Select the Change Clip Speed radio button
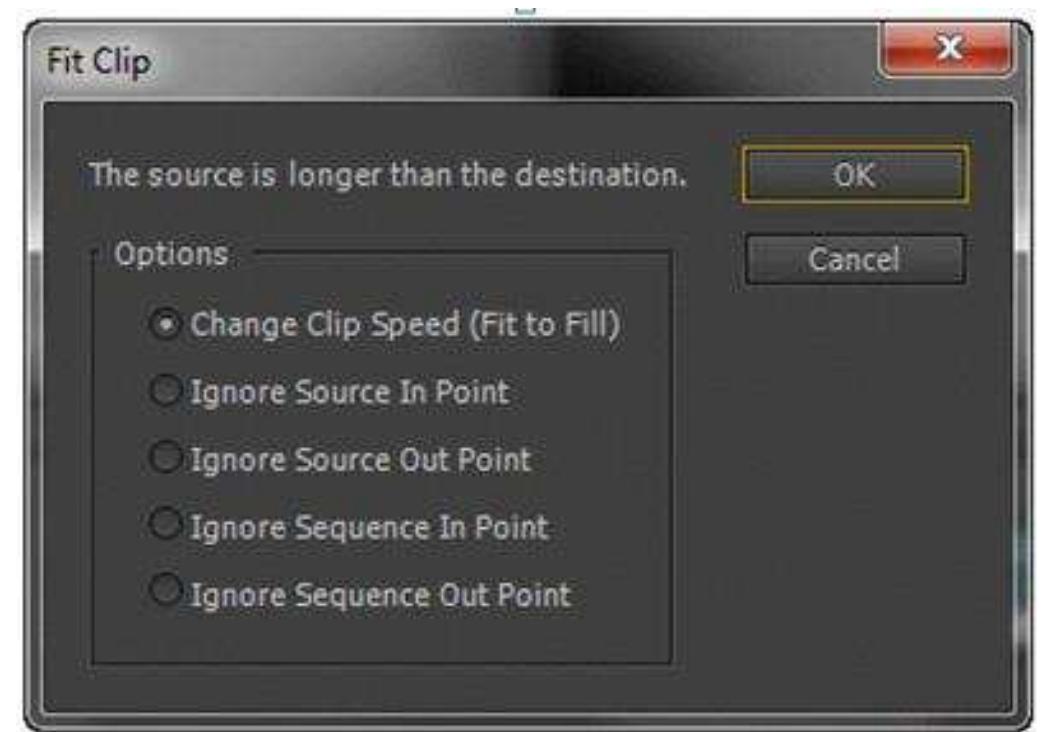1047x732 pixels. (x=166, y=325)
